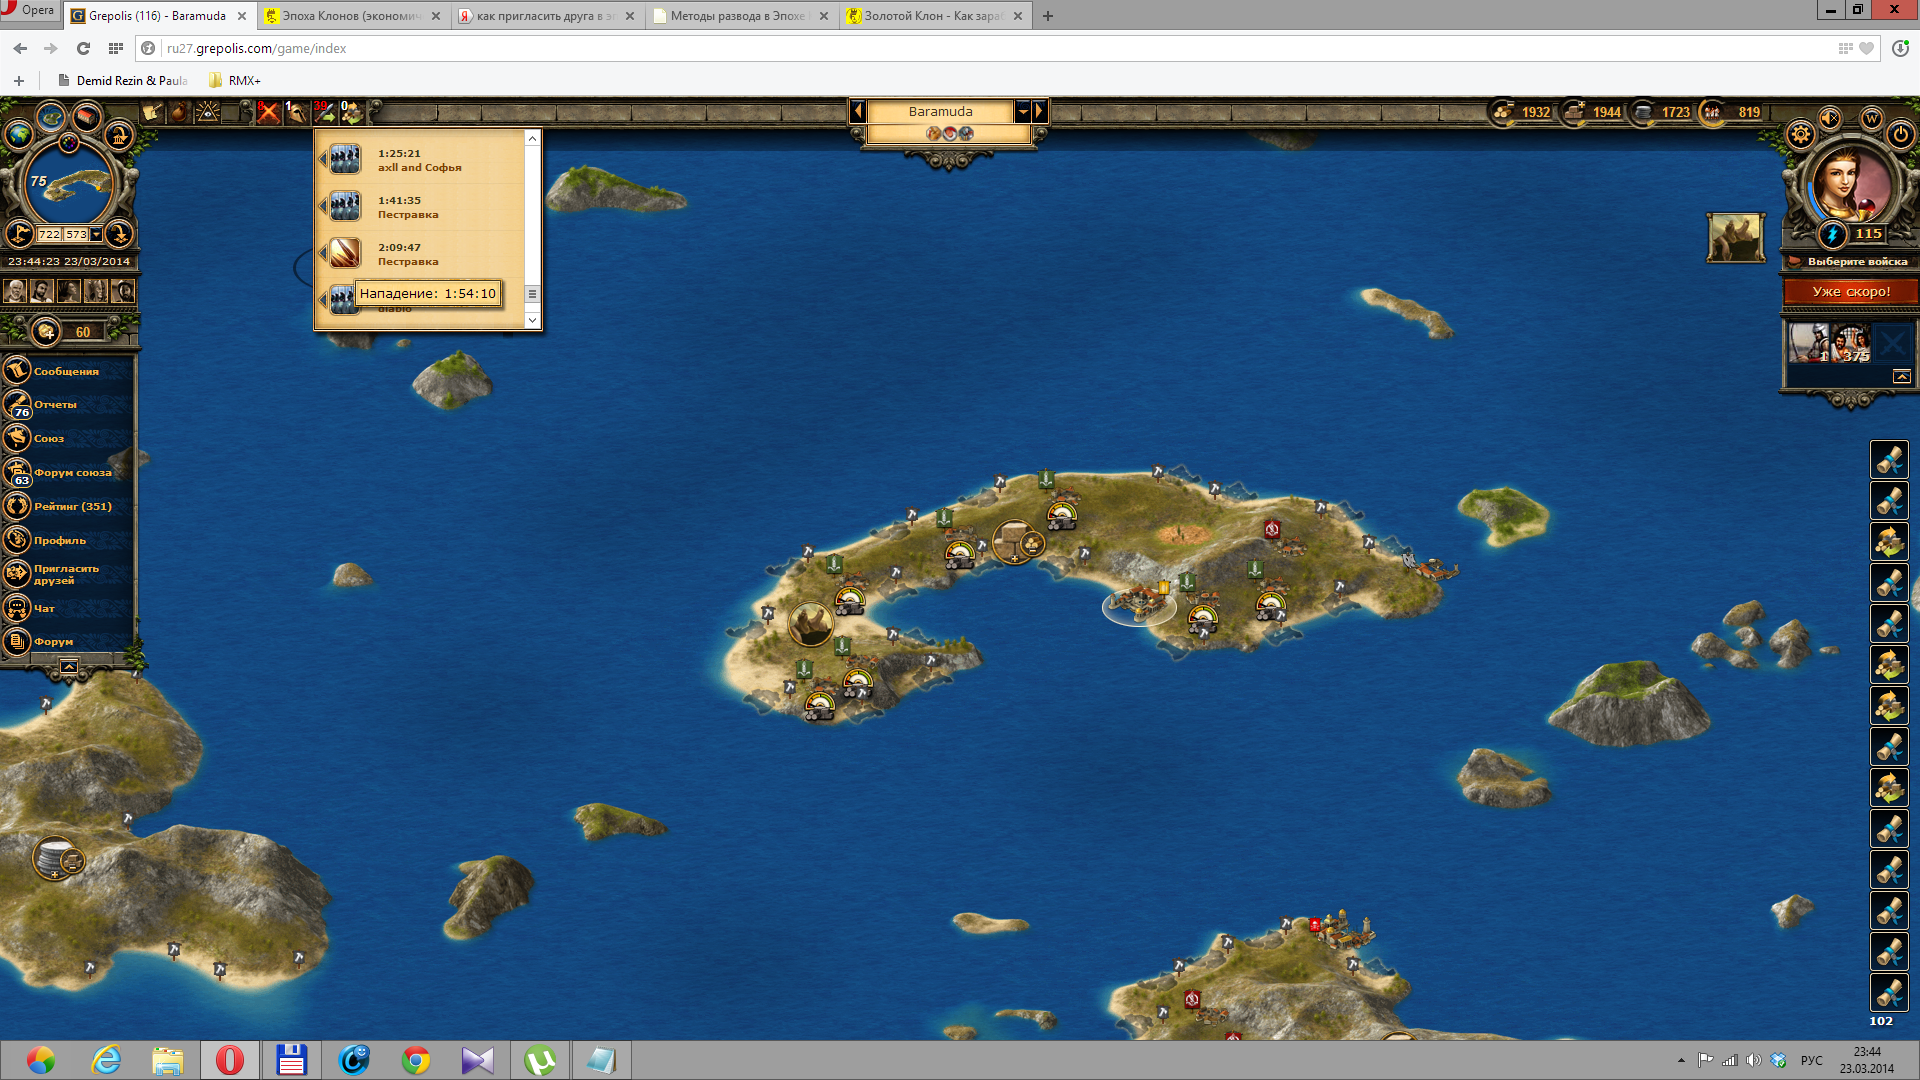The width and height of the screenshot is (1920, 1080).
Task: Open Google Chrome from the taskbar
Action: [416, 1060]
